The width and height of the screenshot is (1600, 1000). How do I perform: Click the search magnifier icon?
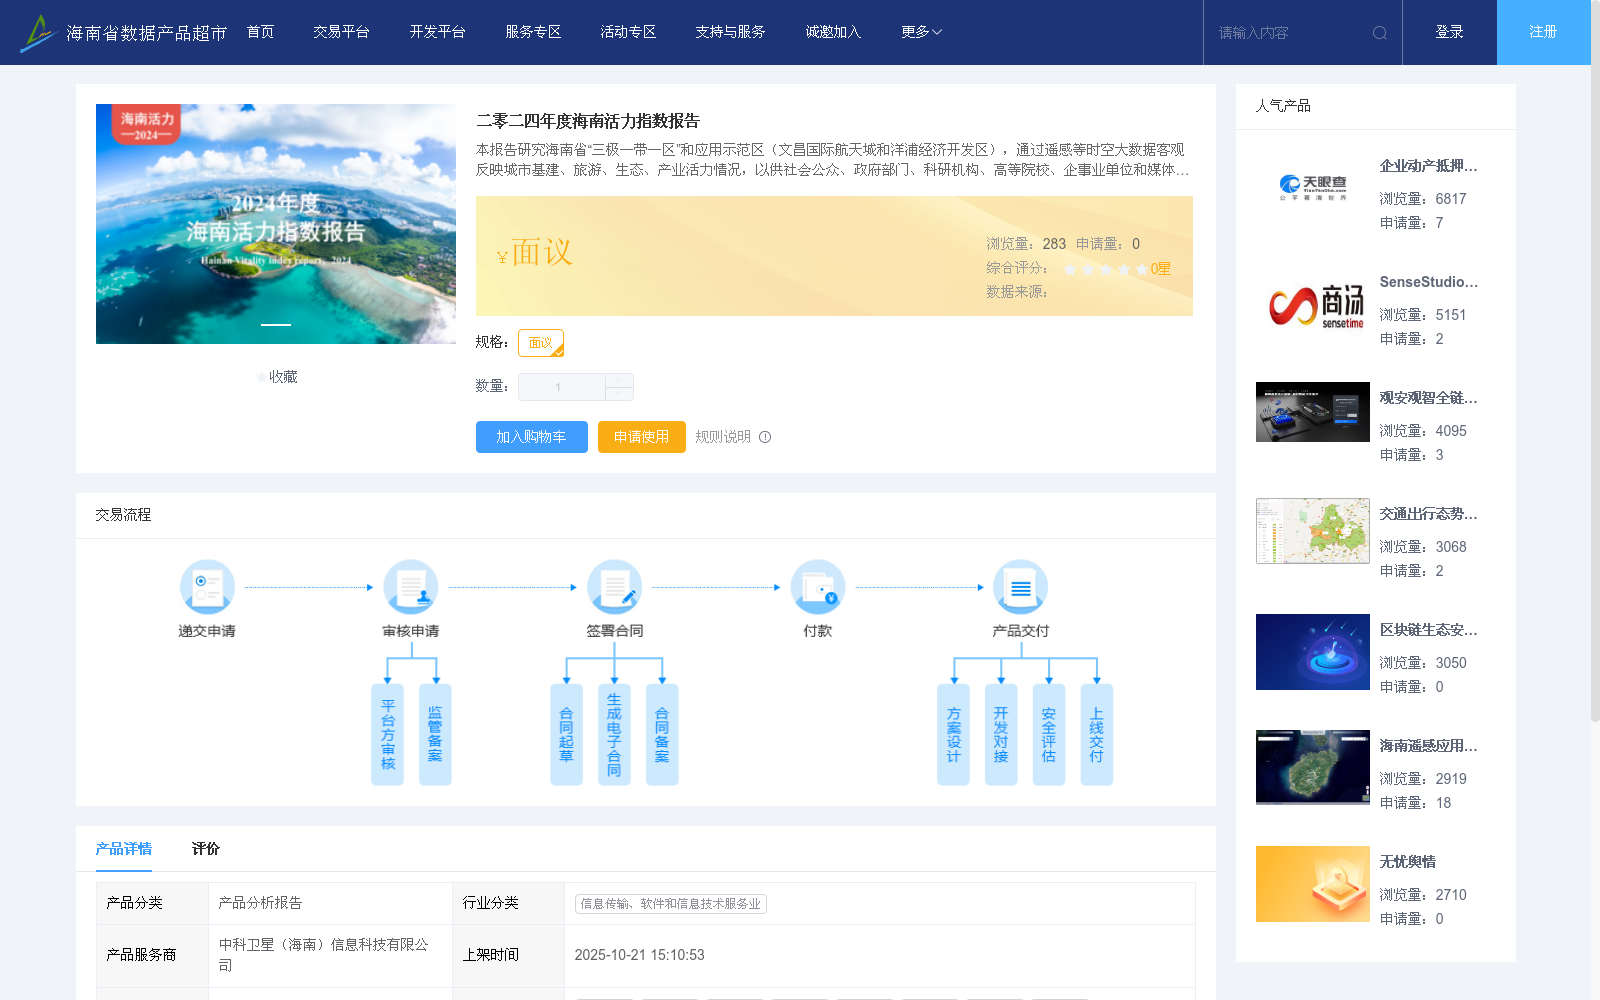1380,33
